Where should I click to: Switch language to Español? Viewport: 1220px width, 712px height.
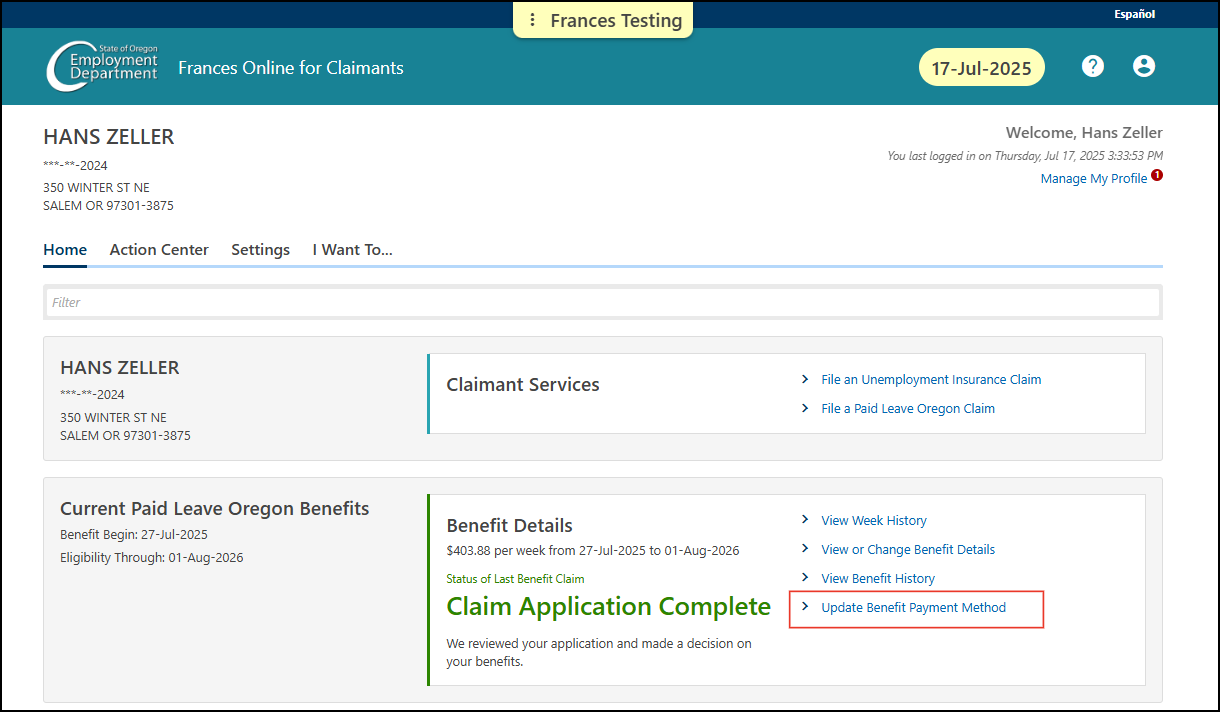1134,14
